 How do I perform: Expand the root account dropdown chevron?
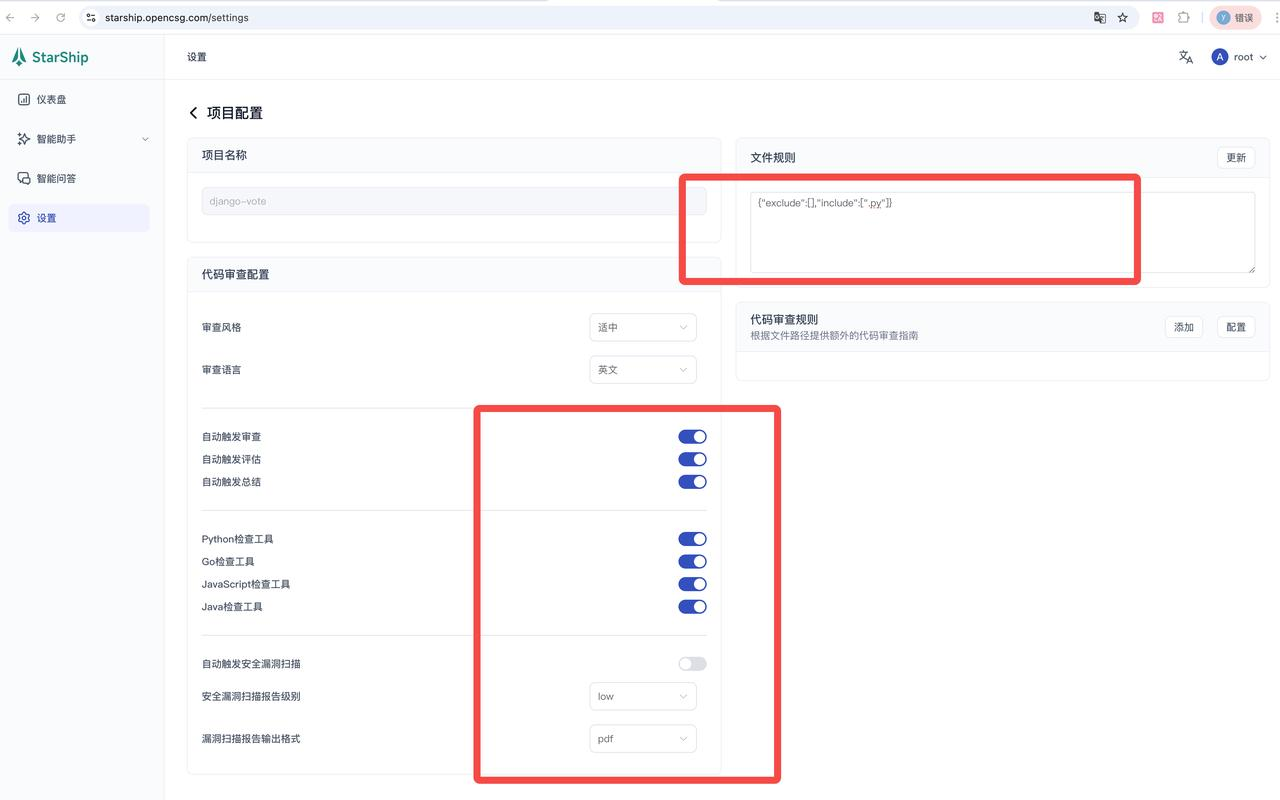tap(1263, 57)
